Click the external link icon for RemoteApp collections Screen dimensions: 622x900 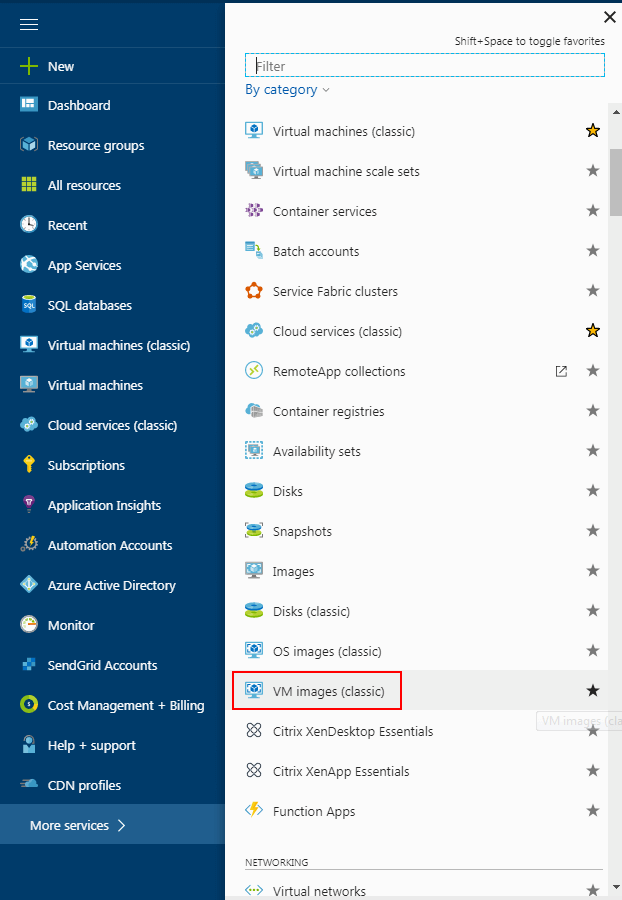561,371
